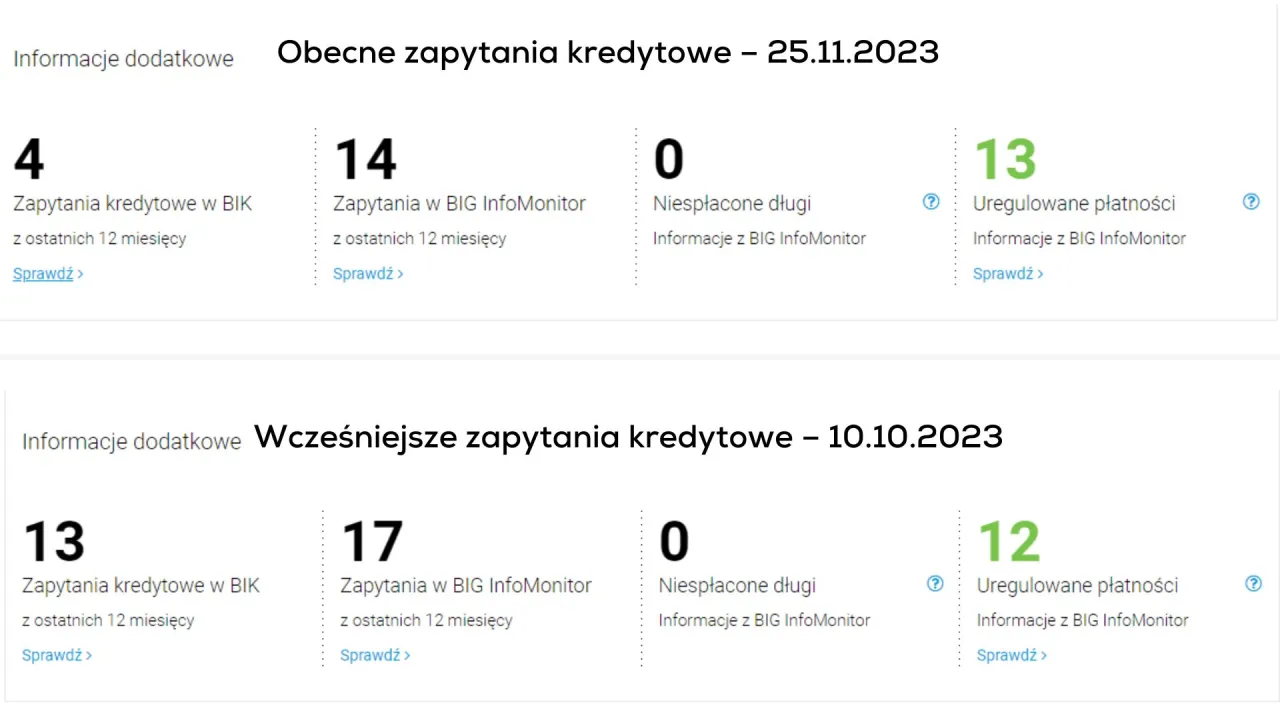This screenshot has height=720, width=1280.
Task: Open help tooltip beside Niespłacone długi in current report
Action: coord(931,202)
